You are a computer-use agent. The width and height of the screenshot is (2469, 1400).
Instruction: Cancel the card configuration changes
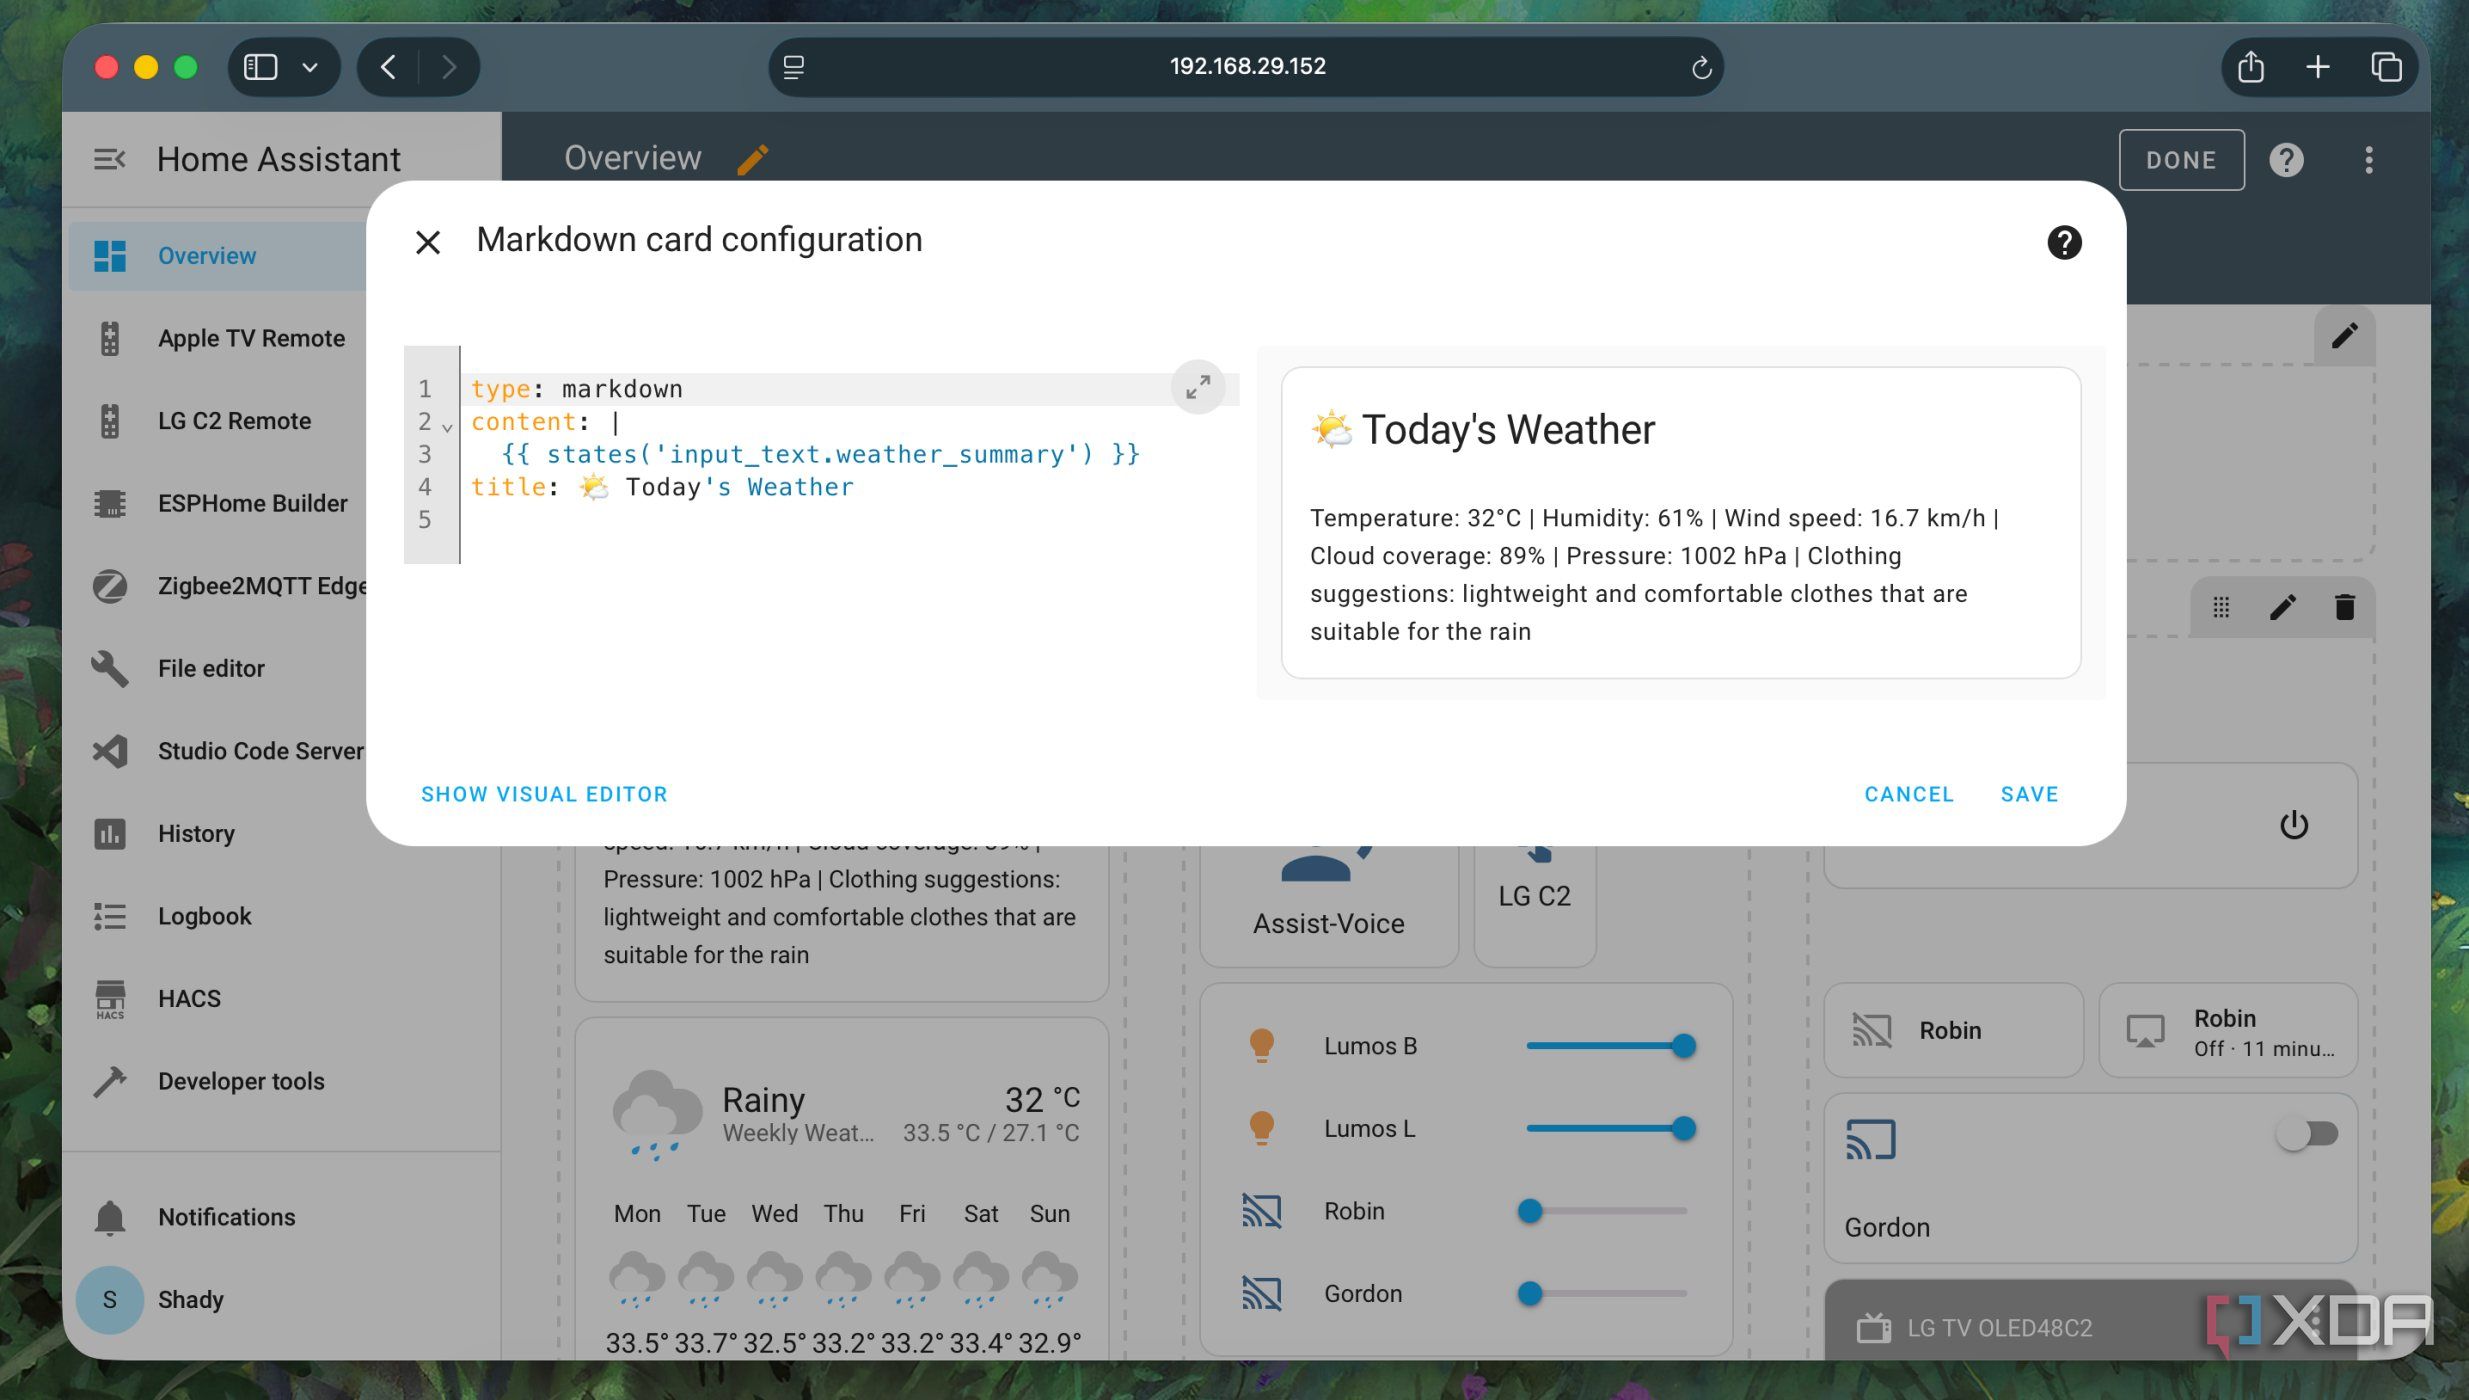coord(1908,794)
